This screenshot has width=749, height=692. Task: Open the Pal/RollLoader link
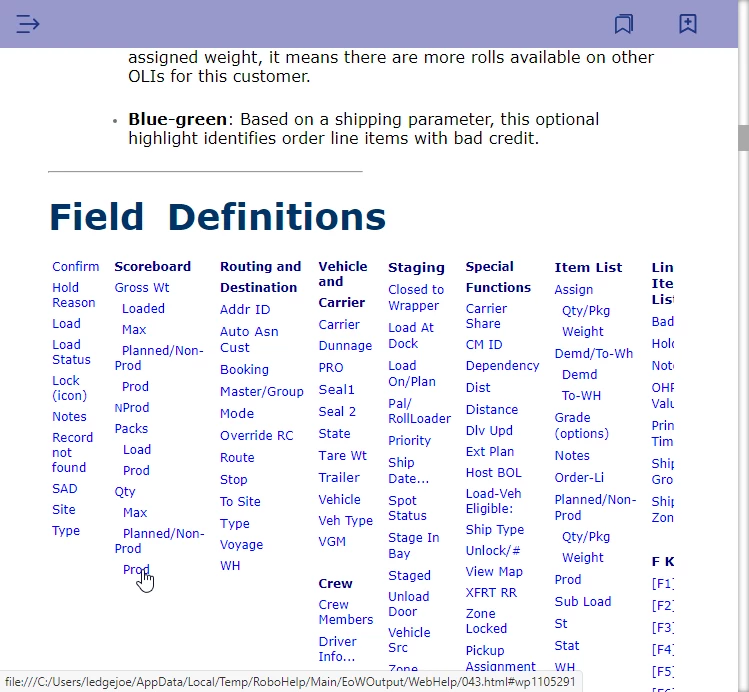[x=419, y=411]
